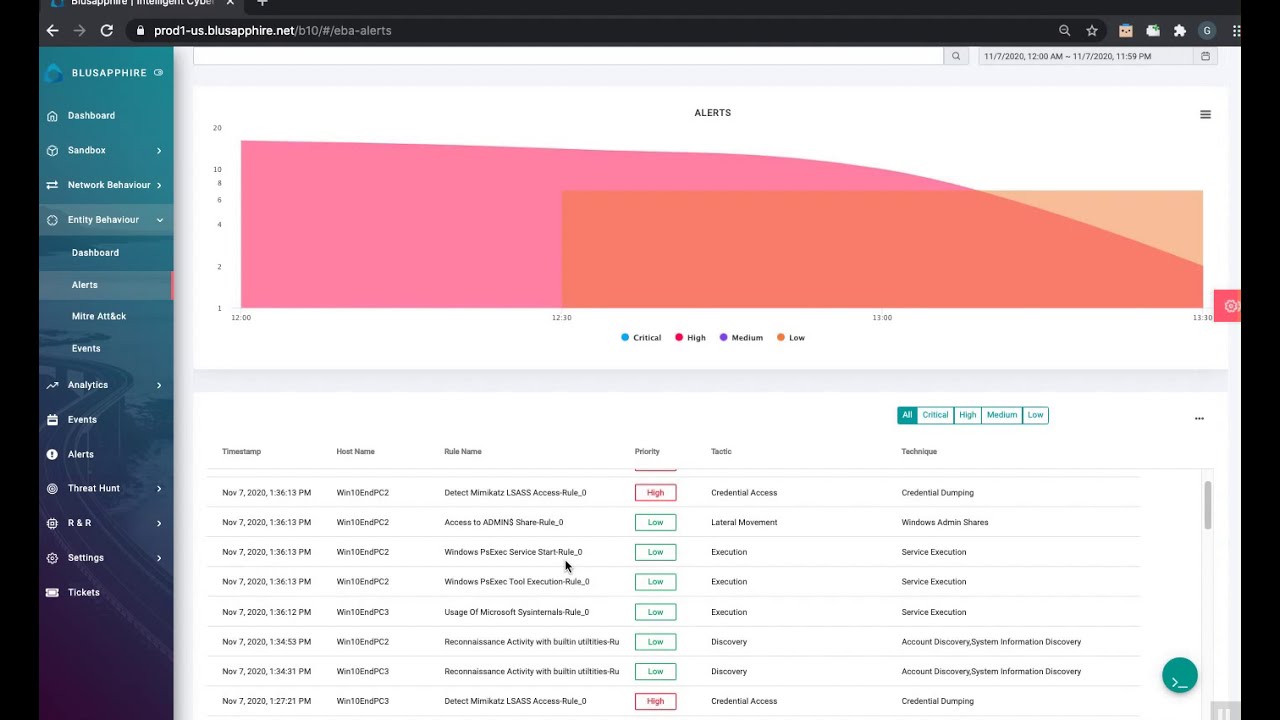Click the R & R icon
This screenshot has height=720, width=1280.
(52, 523)
